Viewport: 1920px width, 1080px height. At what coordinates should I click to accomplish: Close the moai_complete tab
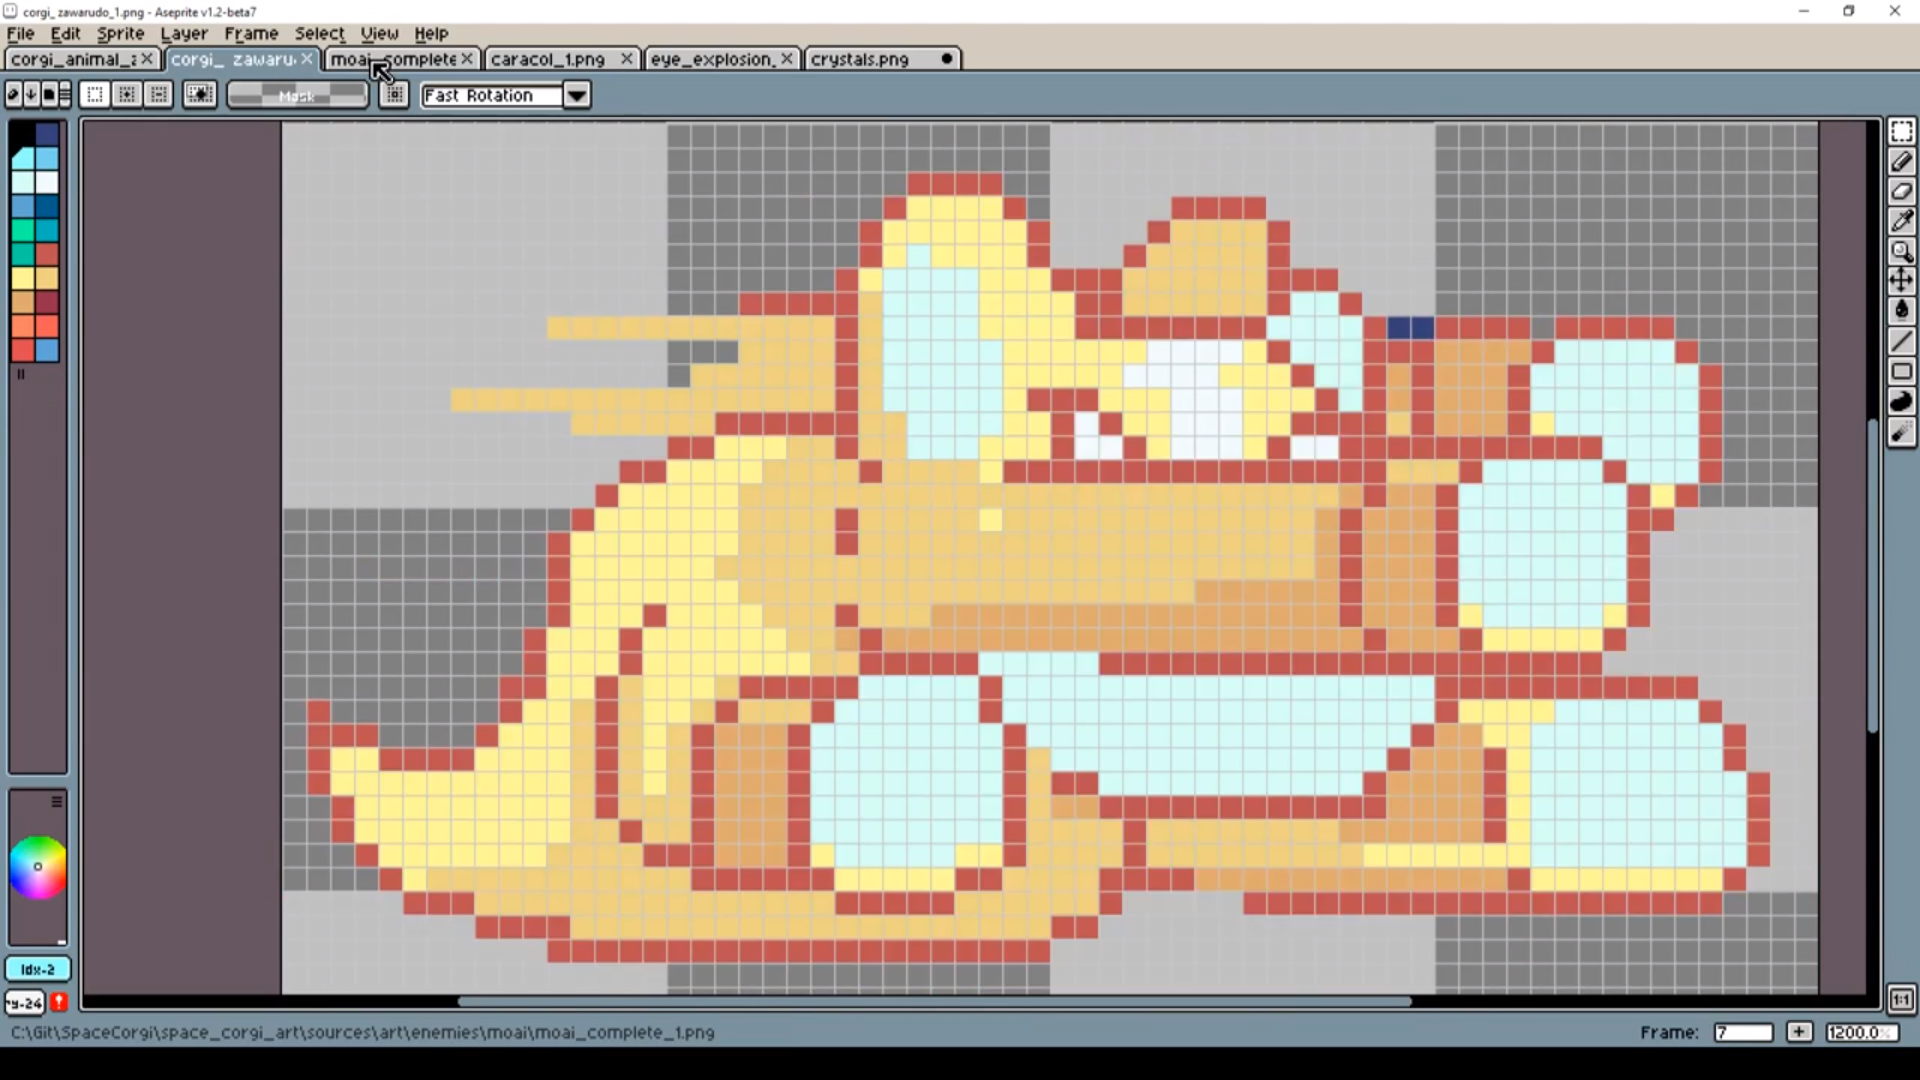[467, 59]
